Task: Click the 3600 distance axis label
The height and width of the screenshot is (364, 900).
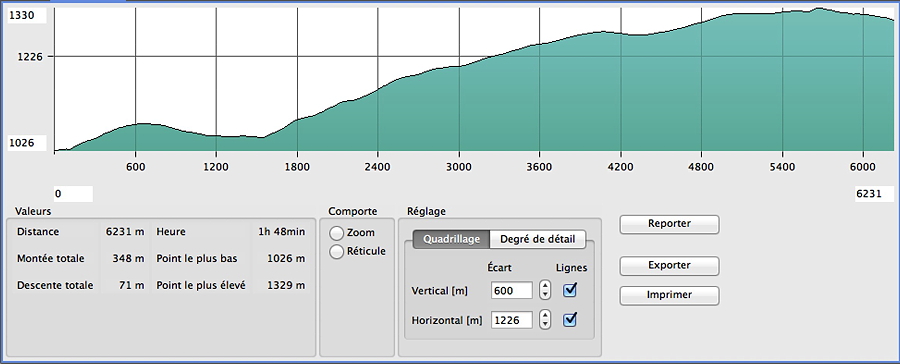Action: pos(540,166)
